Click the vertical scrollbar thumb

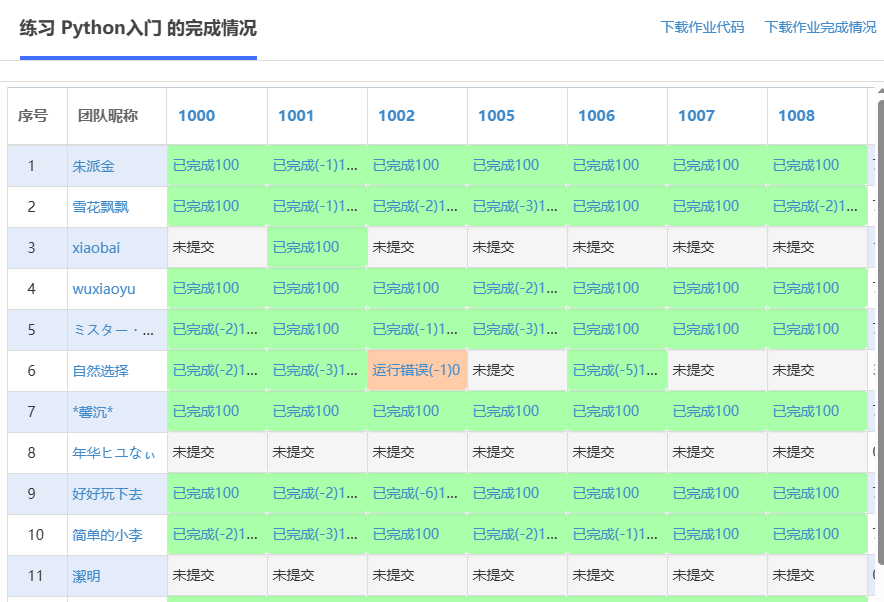coord(881,333)
